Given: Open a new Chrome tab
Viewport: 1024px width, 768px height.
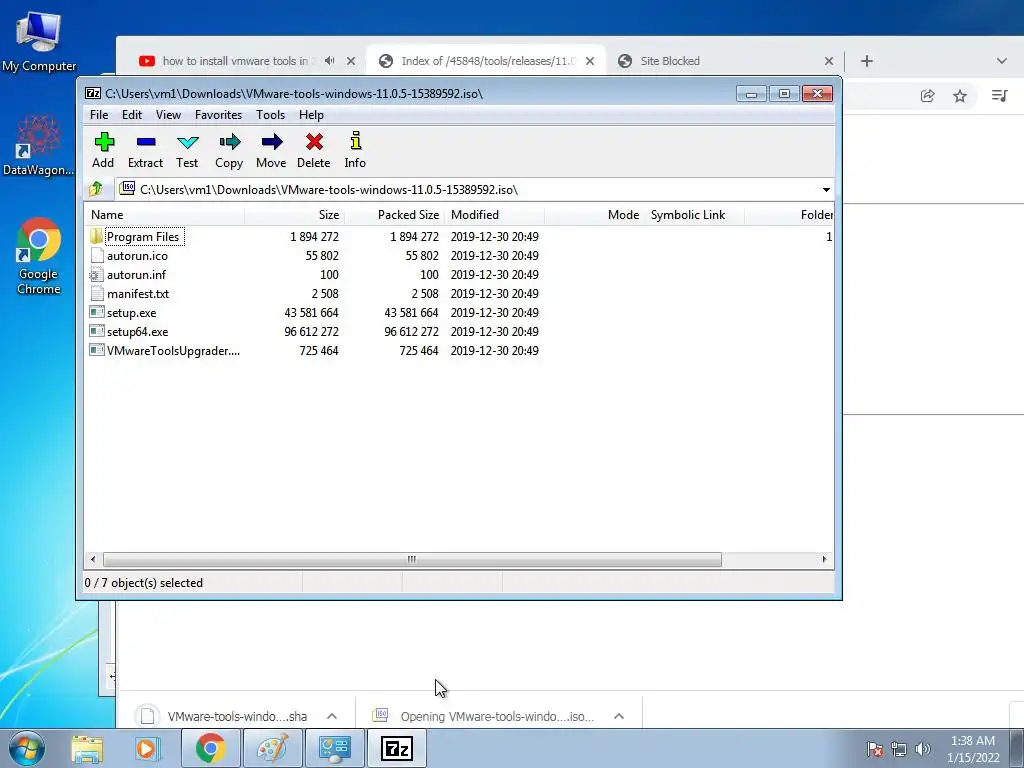Looking at the screenshot, I should (x=867, y=61).
